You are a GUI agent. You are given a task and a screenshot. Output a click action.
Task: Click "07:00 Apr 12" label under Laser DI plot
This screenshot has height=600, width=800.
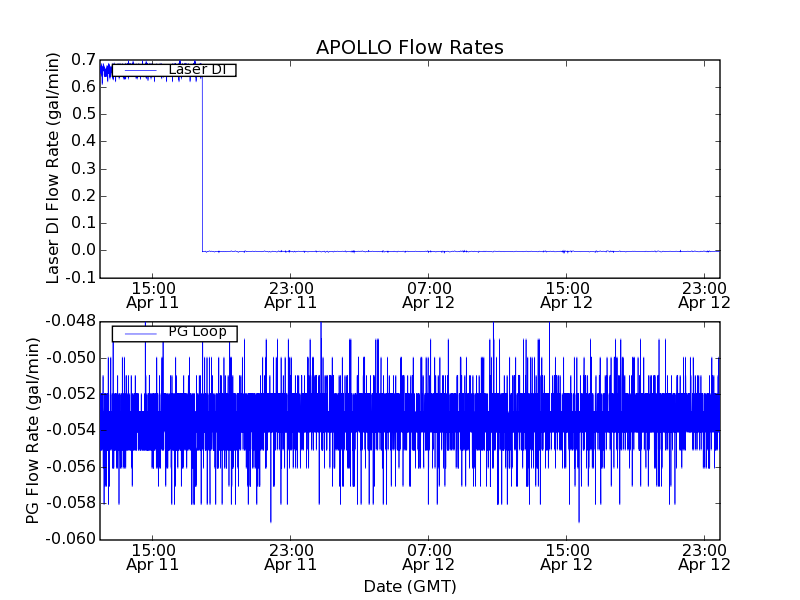[x=429, y=296]
